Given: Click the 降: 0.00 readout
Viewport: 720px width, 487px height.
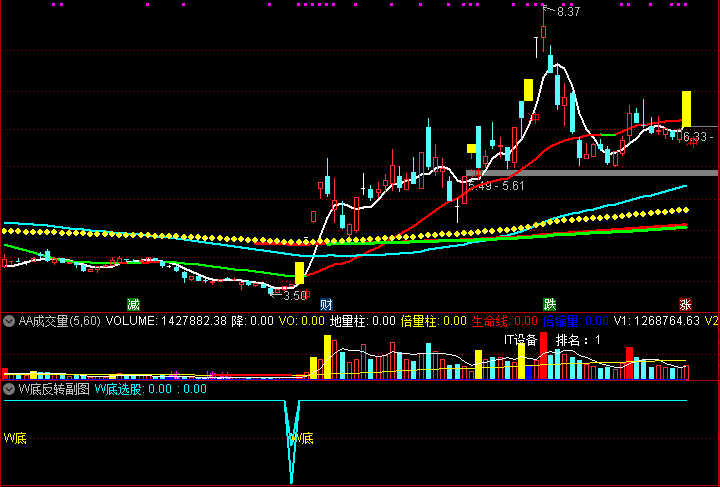Looking at the screenshot, I should (252, 321).
